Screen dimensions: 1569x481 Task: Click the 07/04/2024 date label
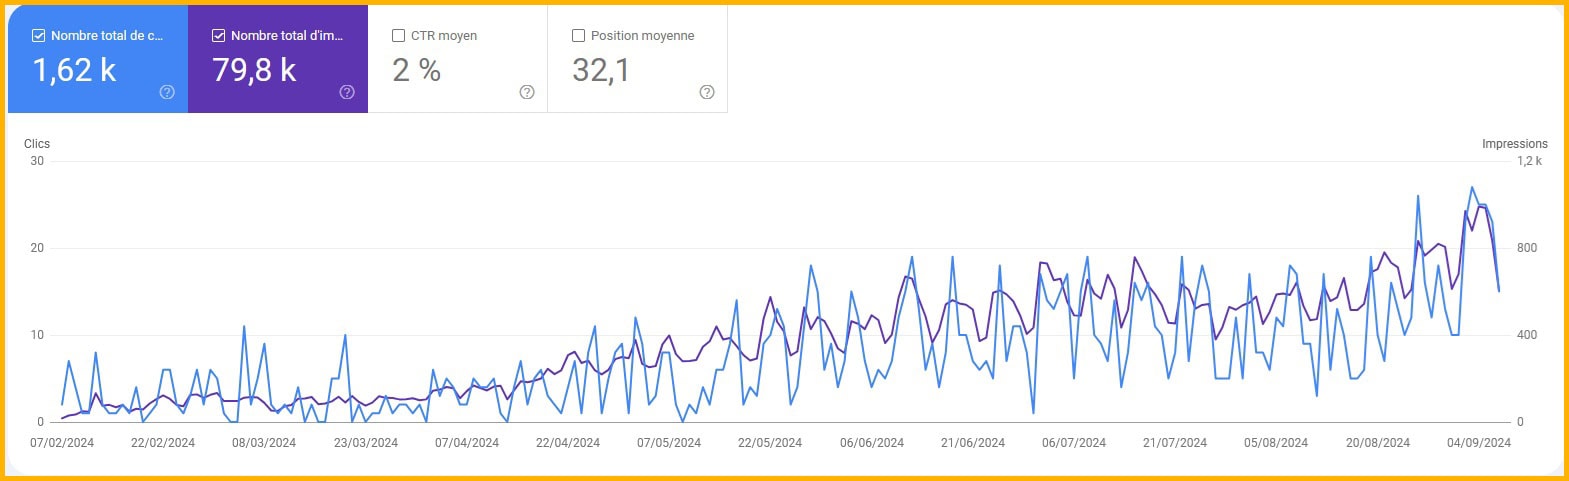467,443
